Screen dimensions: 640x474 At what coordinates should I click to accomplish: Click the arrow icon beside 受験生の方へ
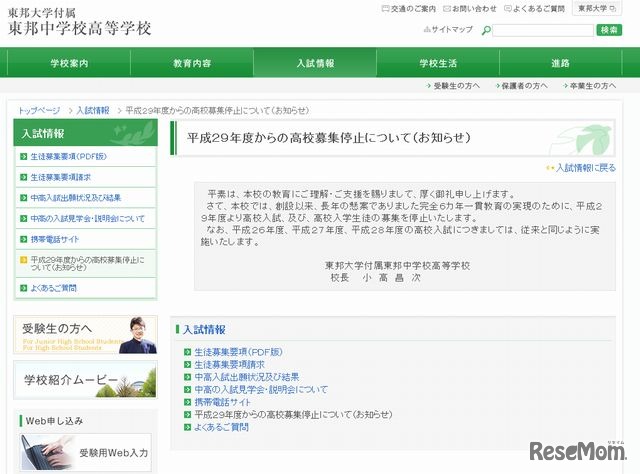tap(427, 86)
